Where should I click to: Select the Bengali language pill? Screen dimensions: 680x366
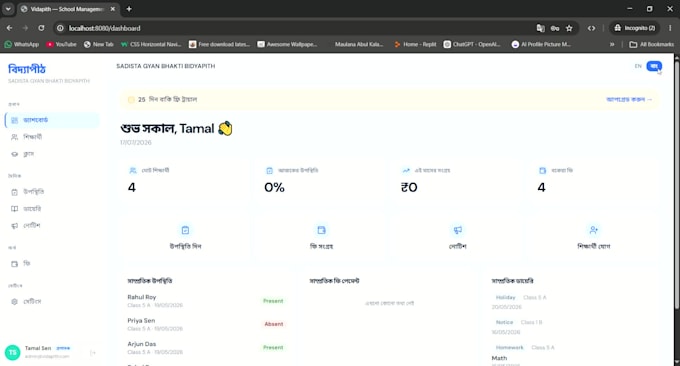tap(654, 66)
